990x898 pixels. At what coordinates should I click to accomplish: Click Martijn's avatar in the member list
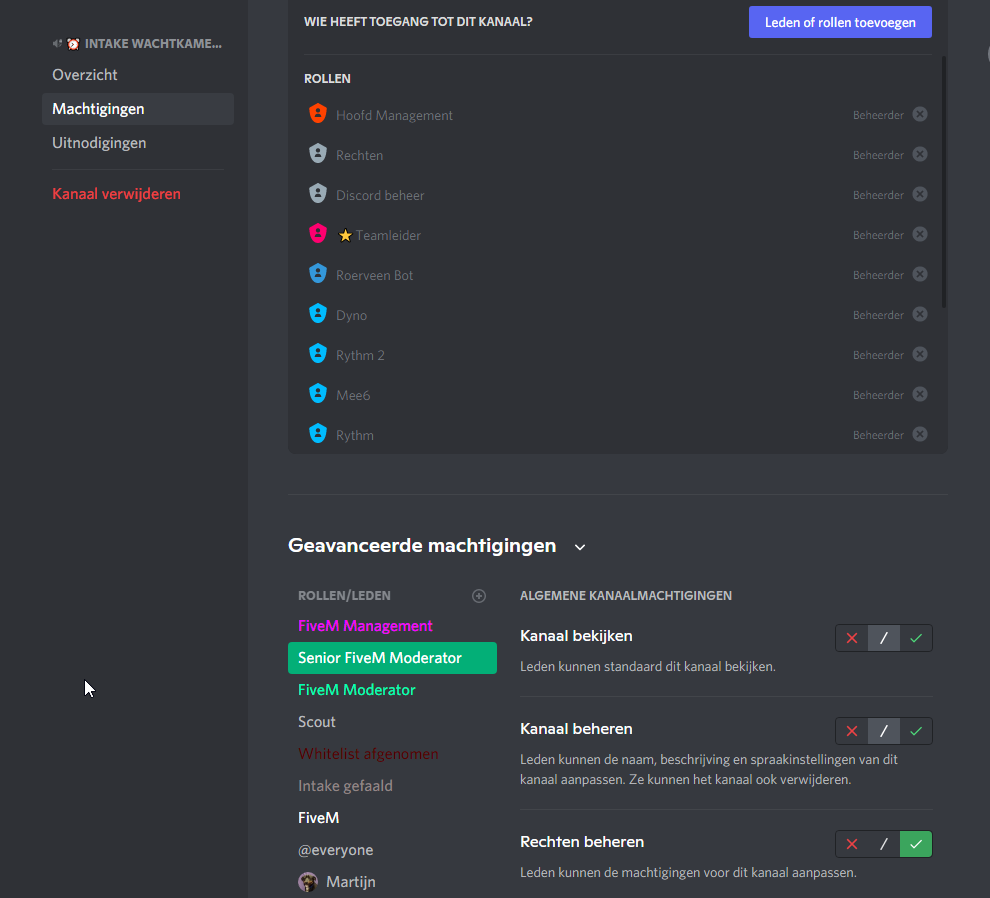point(308,882)
